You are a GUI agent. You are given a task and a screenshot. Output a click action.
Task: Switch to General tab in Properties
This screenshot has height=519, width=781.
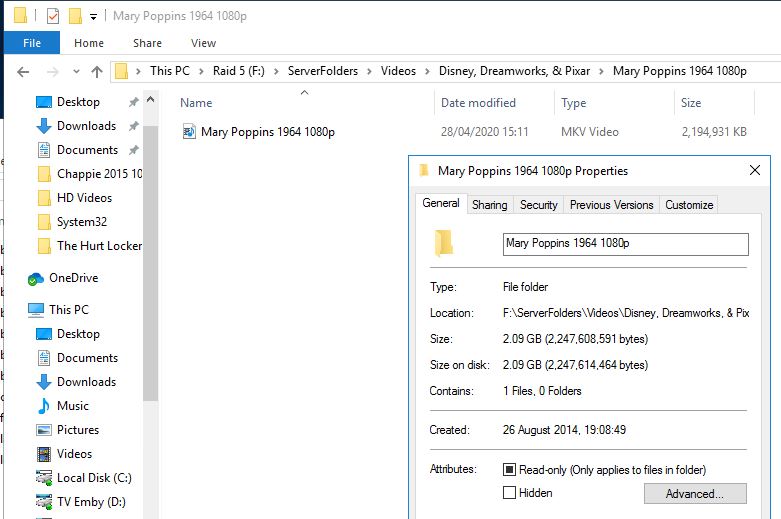tap(441, 203)
